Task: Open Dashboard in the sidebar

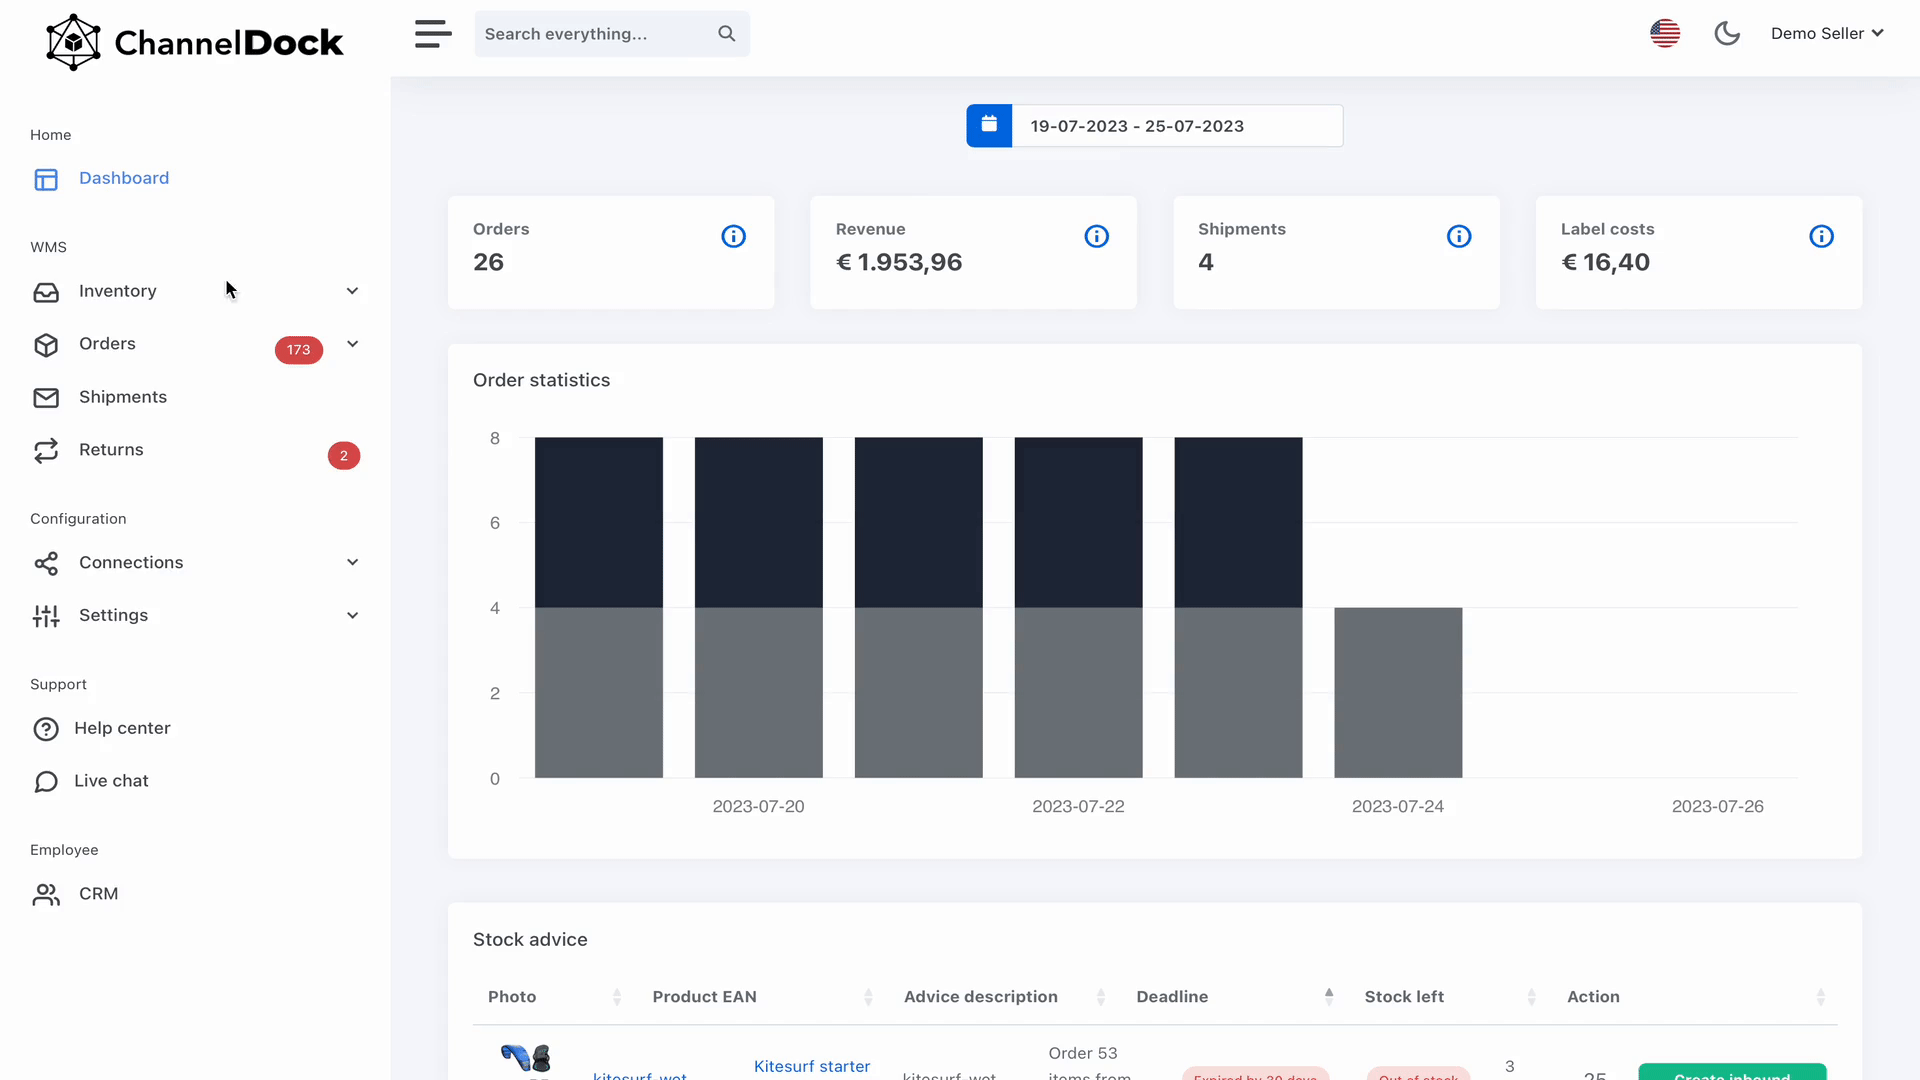Action: click(124, 178)
